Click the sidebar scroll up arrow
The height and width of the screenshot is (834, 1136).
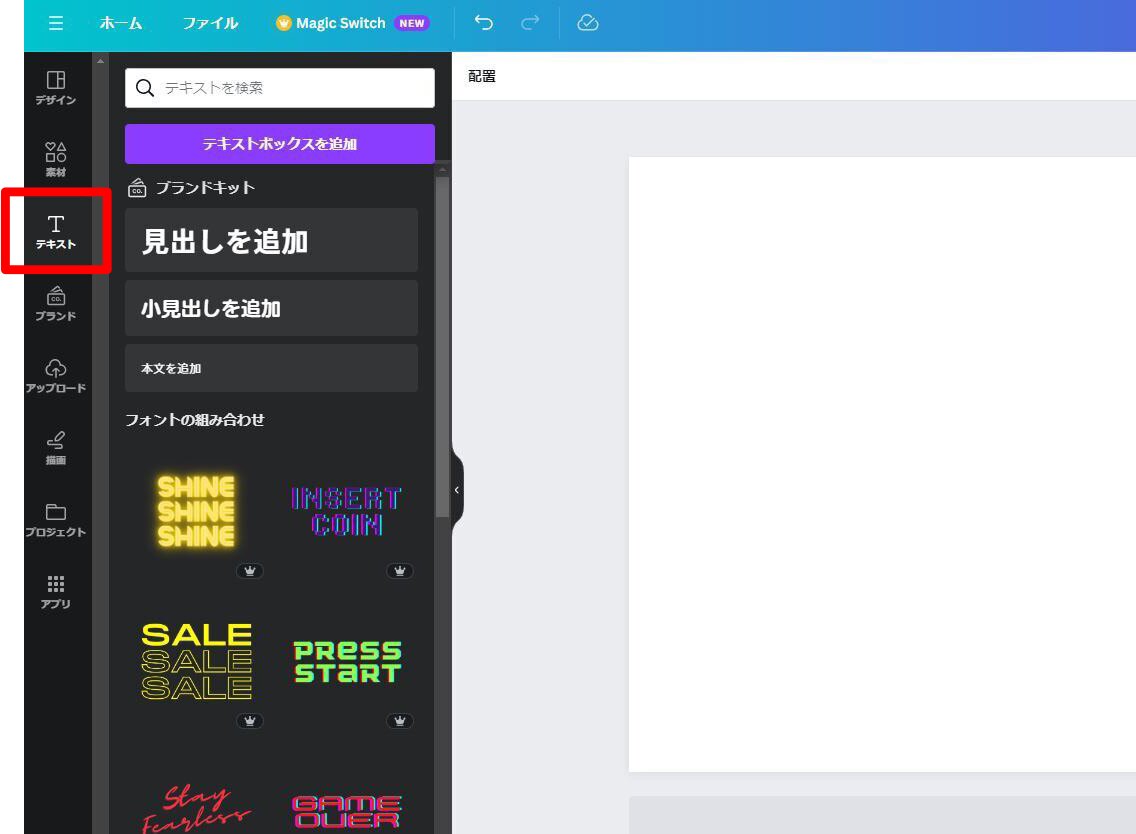coord(100,61)
